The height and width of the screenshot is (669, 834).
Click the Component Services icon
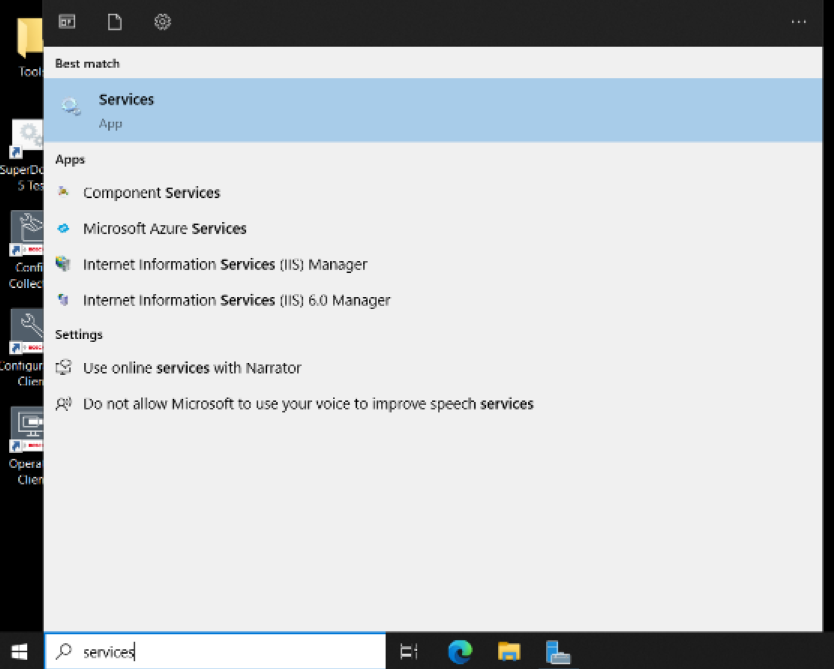[64, 193]
